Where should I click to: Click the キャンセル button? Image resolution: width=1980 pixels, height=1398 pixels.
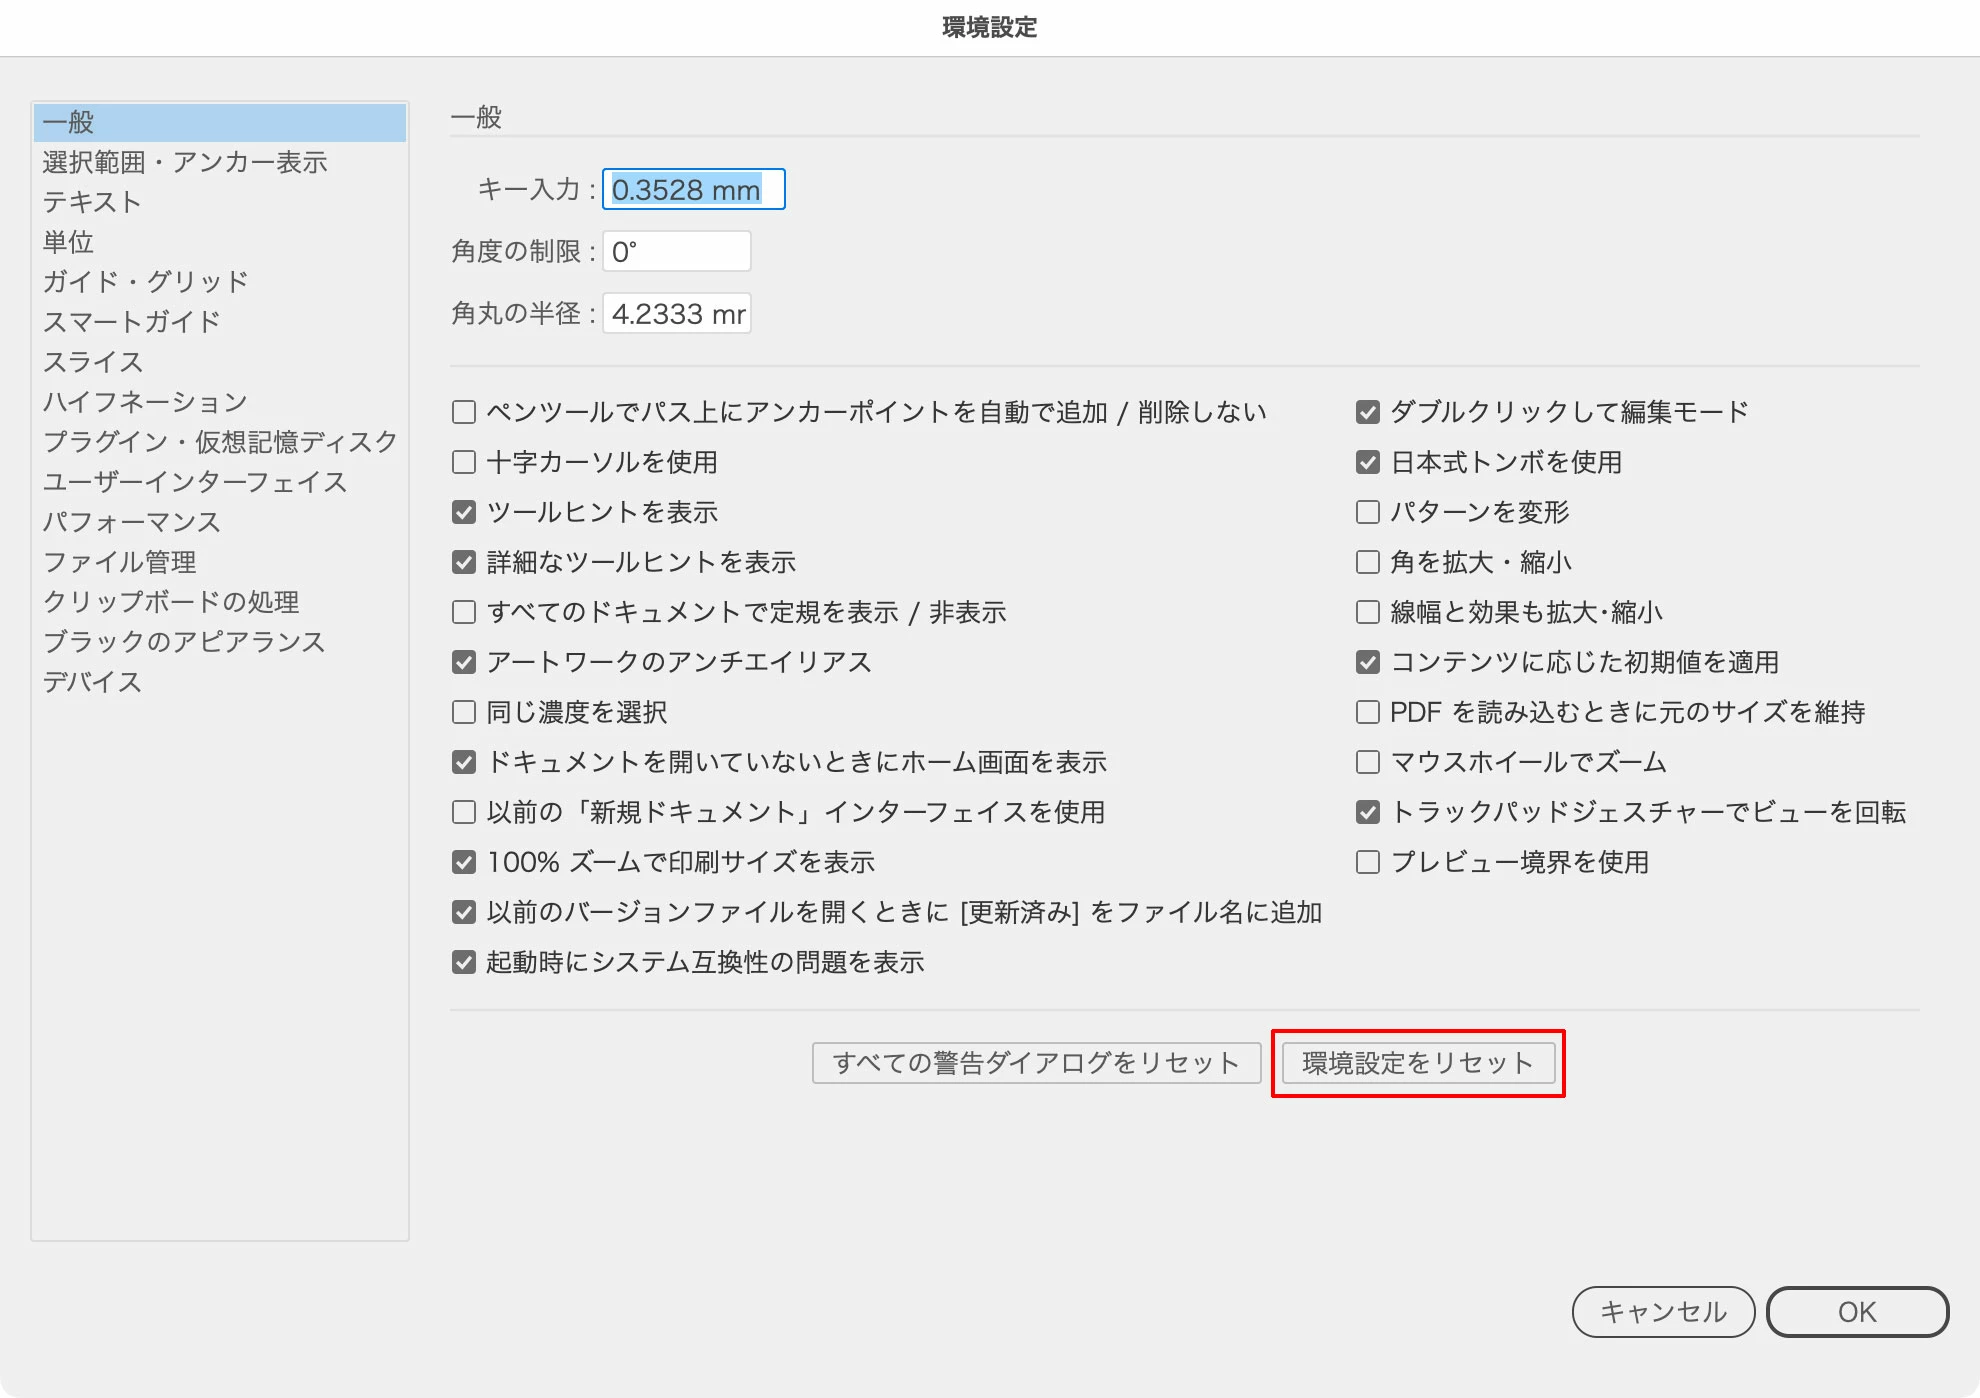1663,1312
